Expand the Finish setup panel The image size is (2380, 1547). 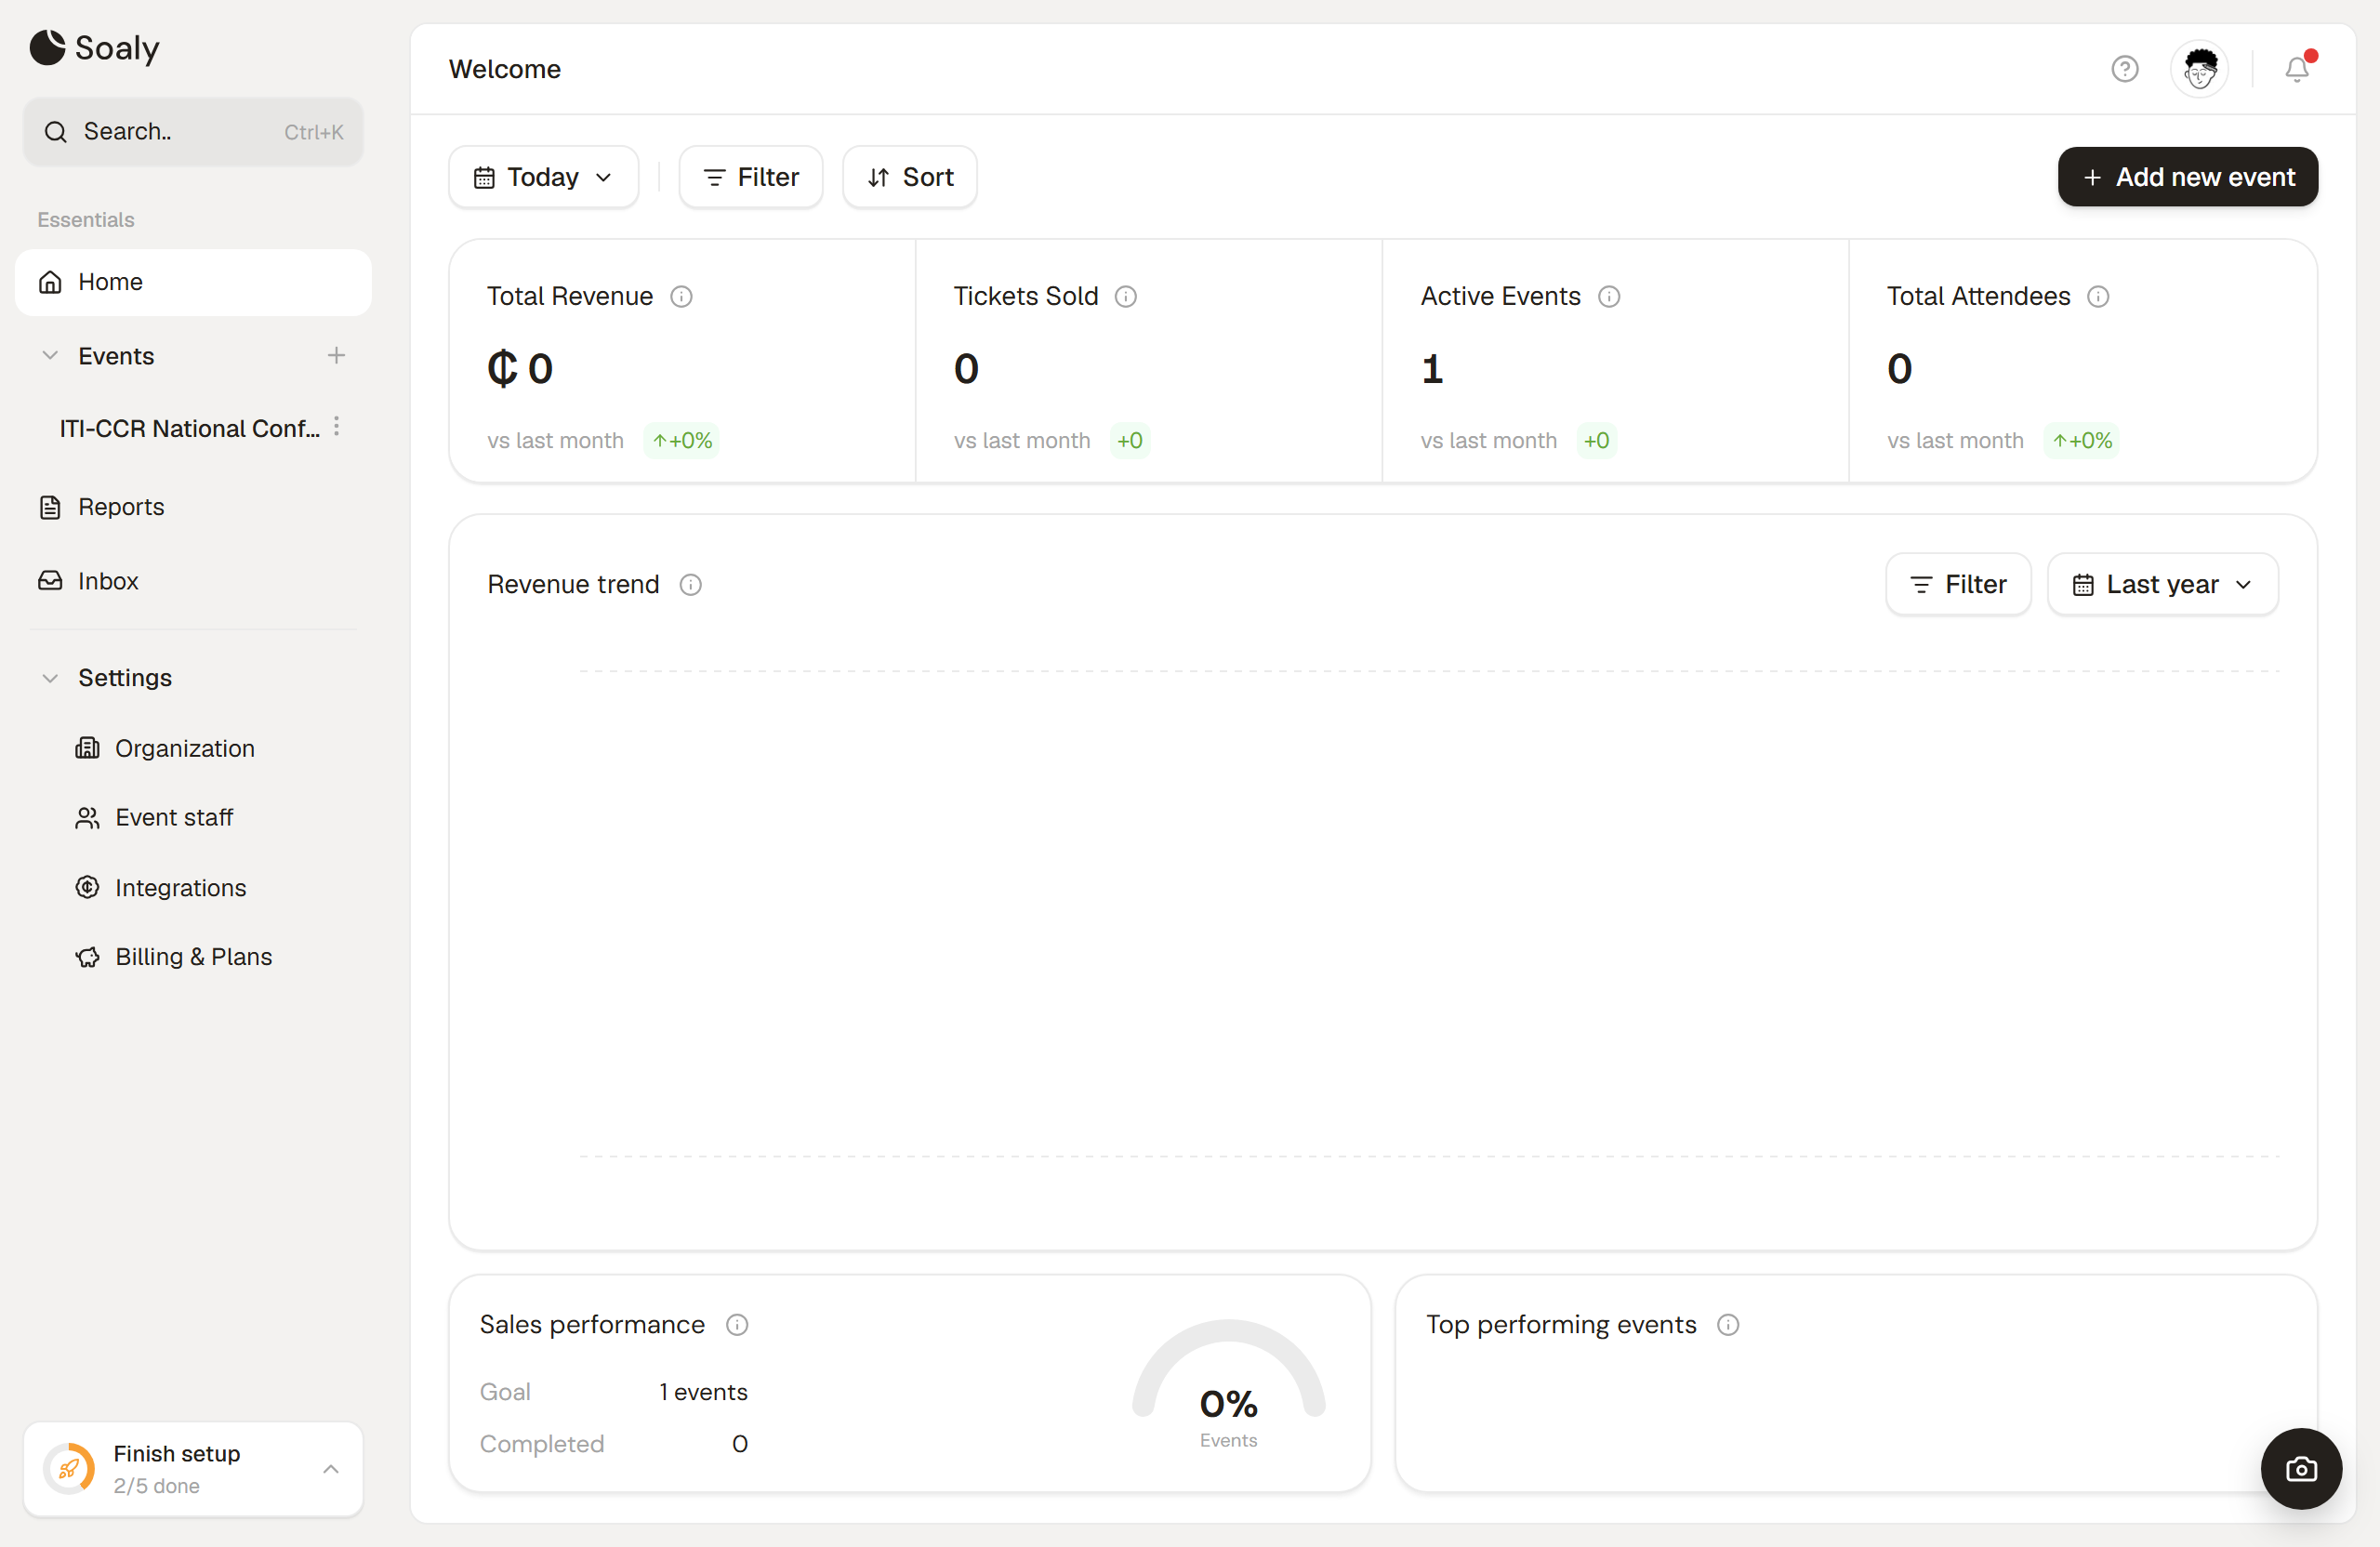tap(331, 1468)
